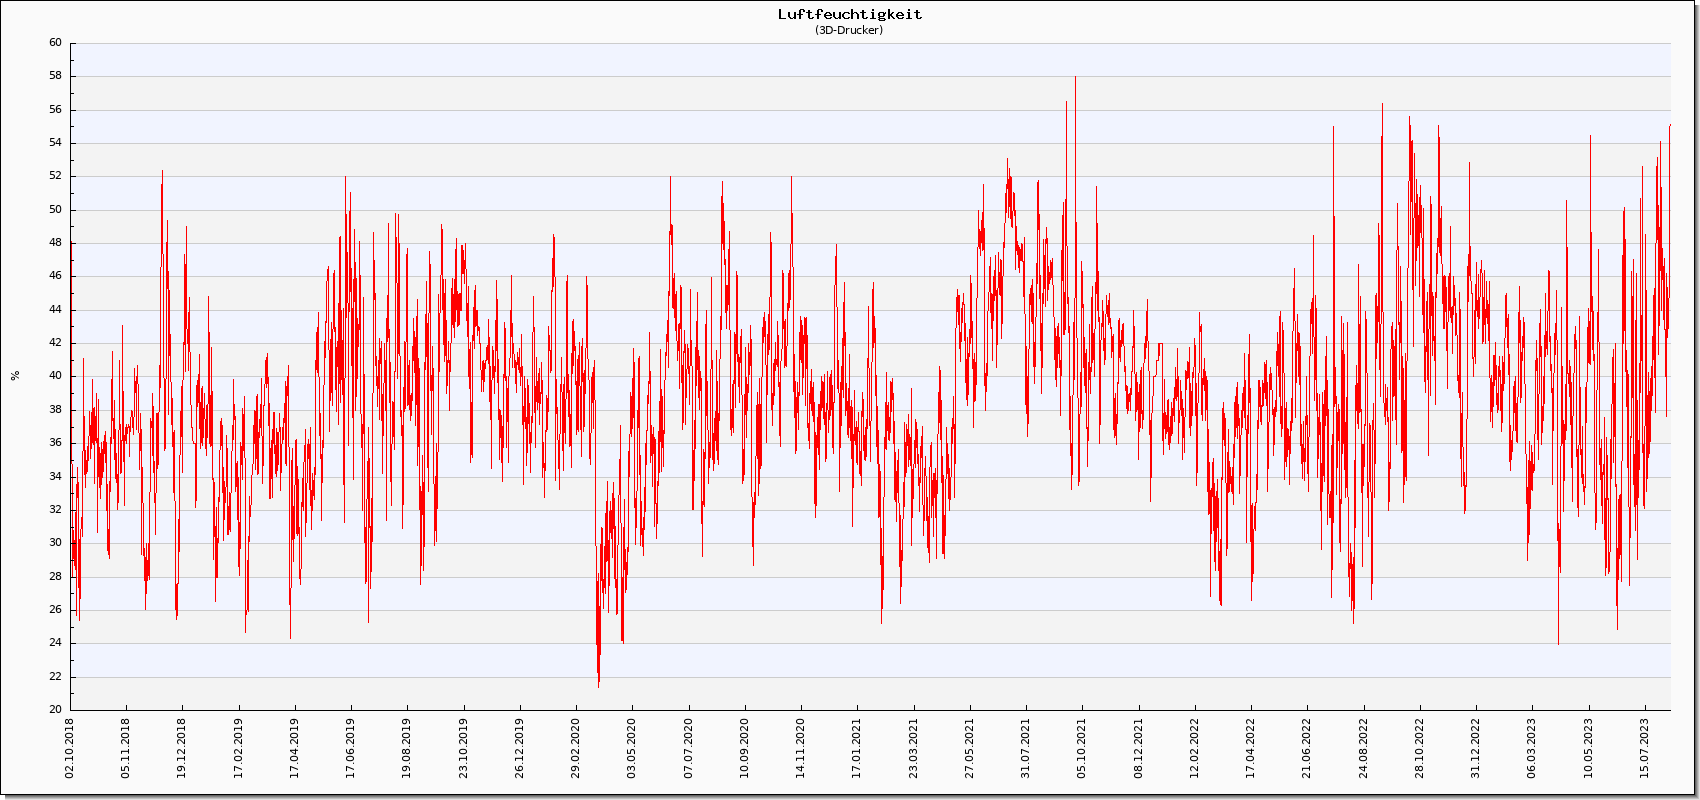Click the "%" y-axis unit label
The height and width of the screenshot is (800, 1700).
(15, 376)
